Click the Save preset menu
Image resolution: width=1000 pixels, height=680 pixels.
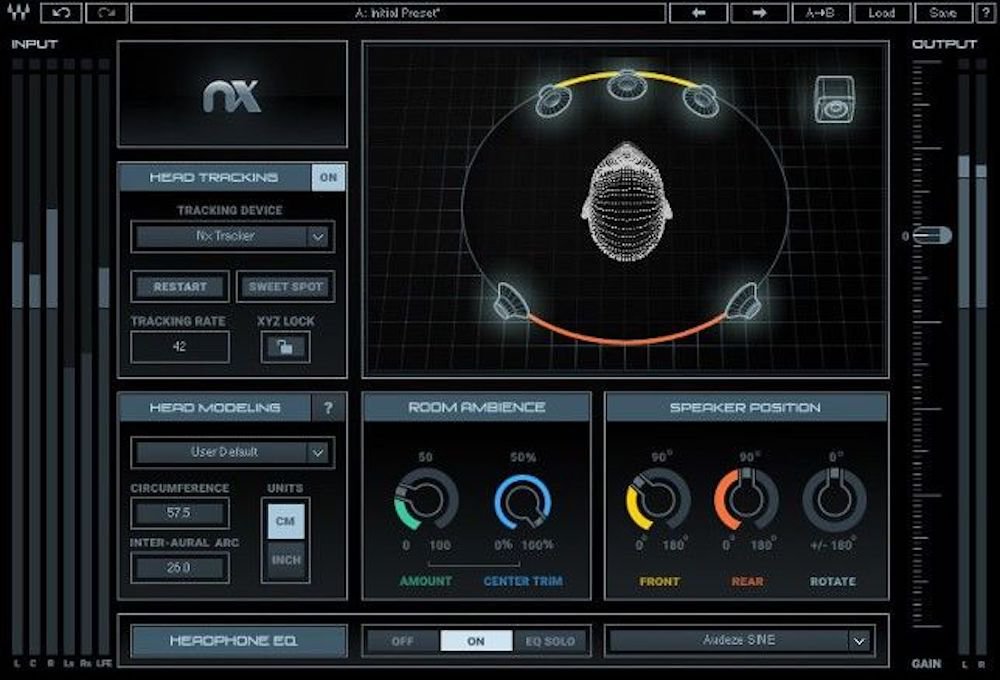click(943, 13)
